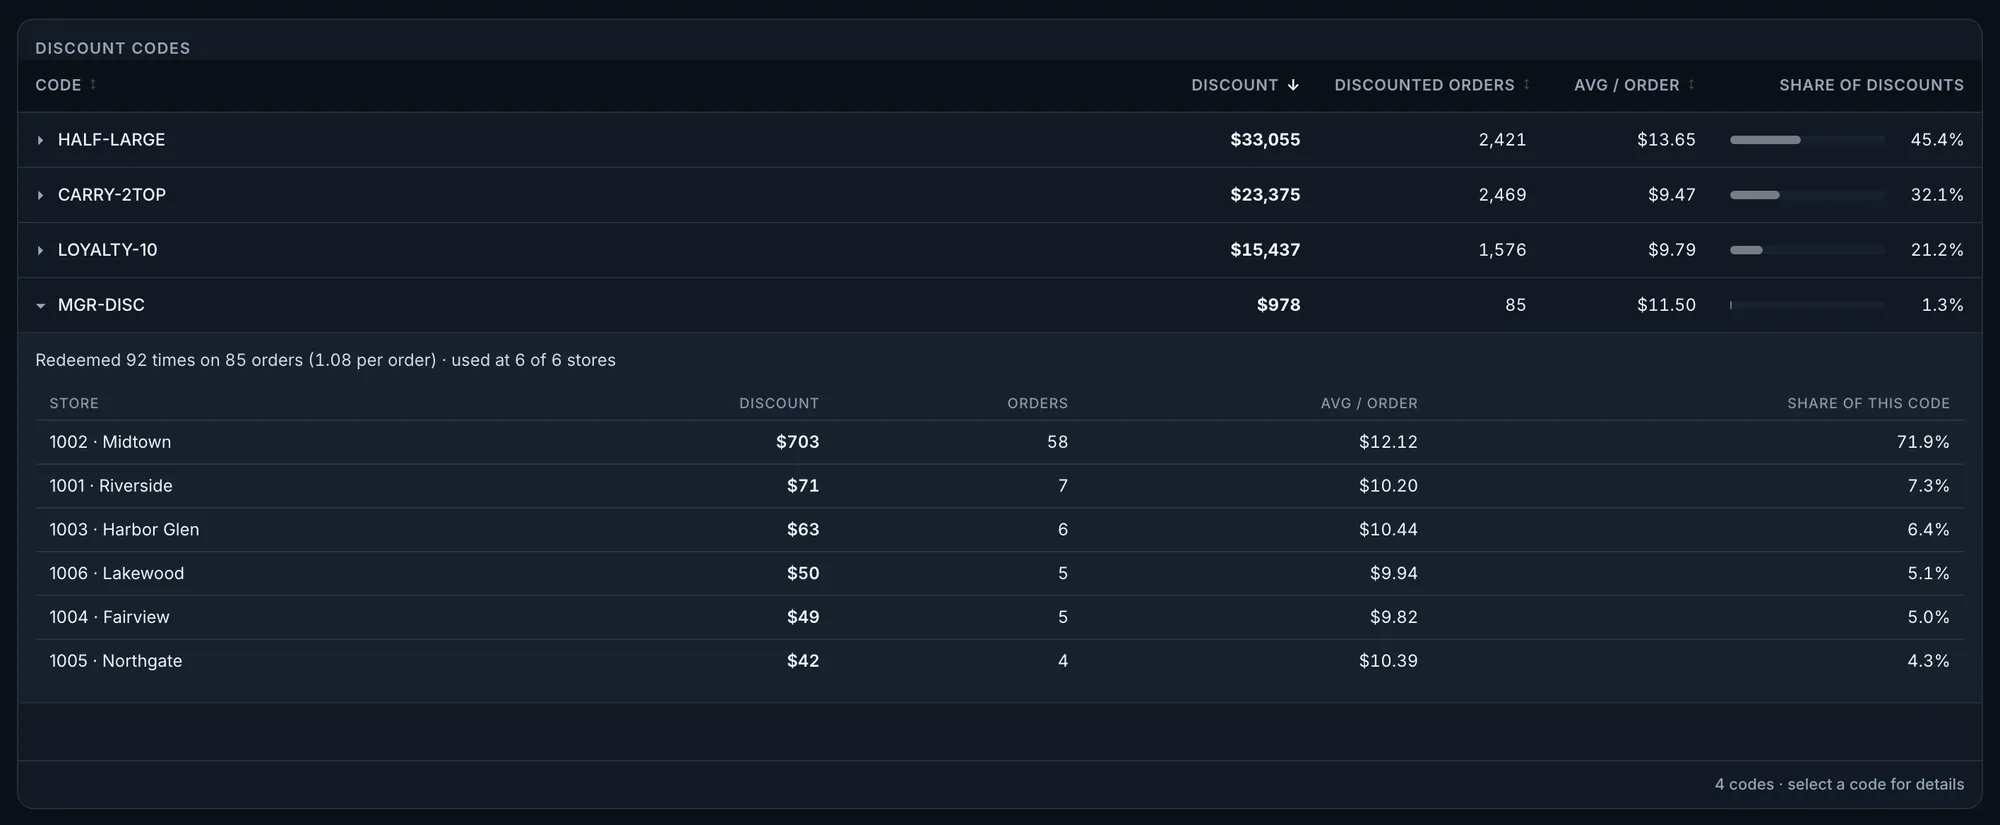The height and width of the screenshot is (825, 2000).
Task: Click Northgate's $10.39 average per order
Action: tap(1388, 661)
